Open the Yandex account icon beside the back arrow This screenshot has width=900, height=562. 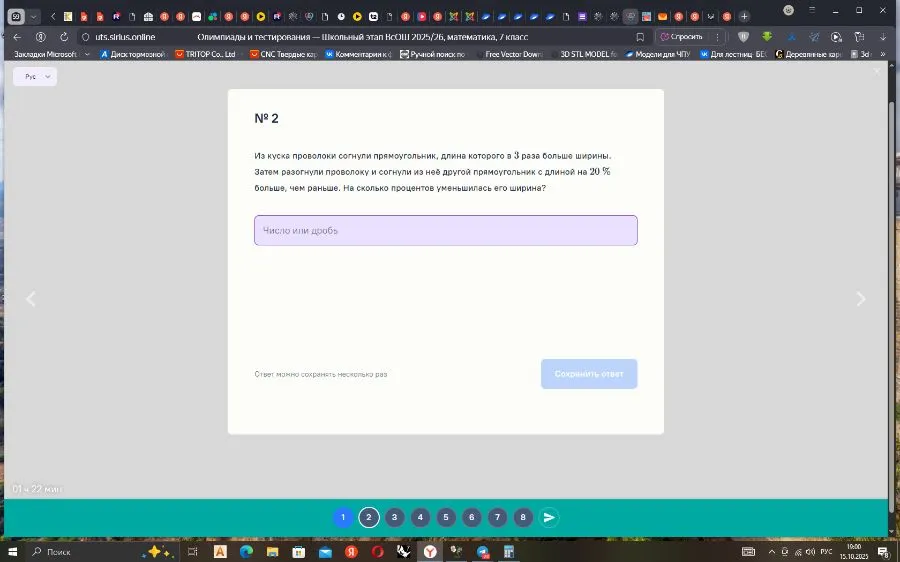pos(41,37)
